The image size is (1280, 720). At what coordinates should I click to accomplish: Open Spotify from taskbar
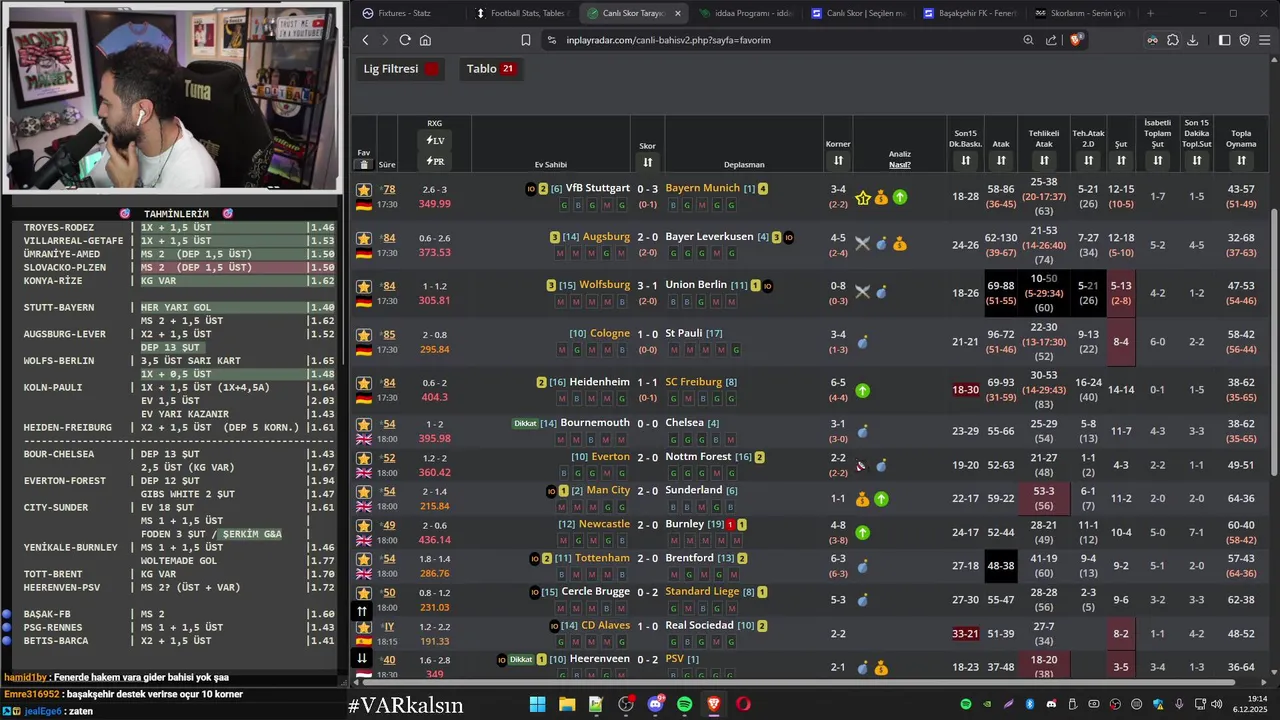click(684, 704)
